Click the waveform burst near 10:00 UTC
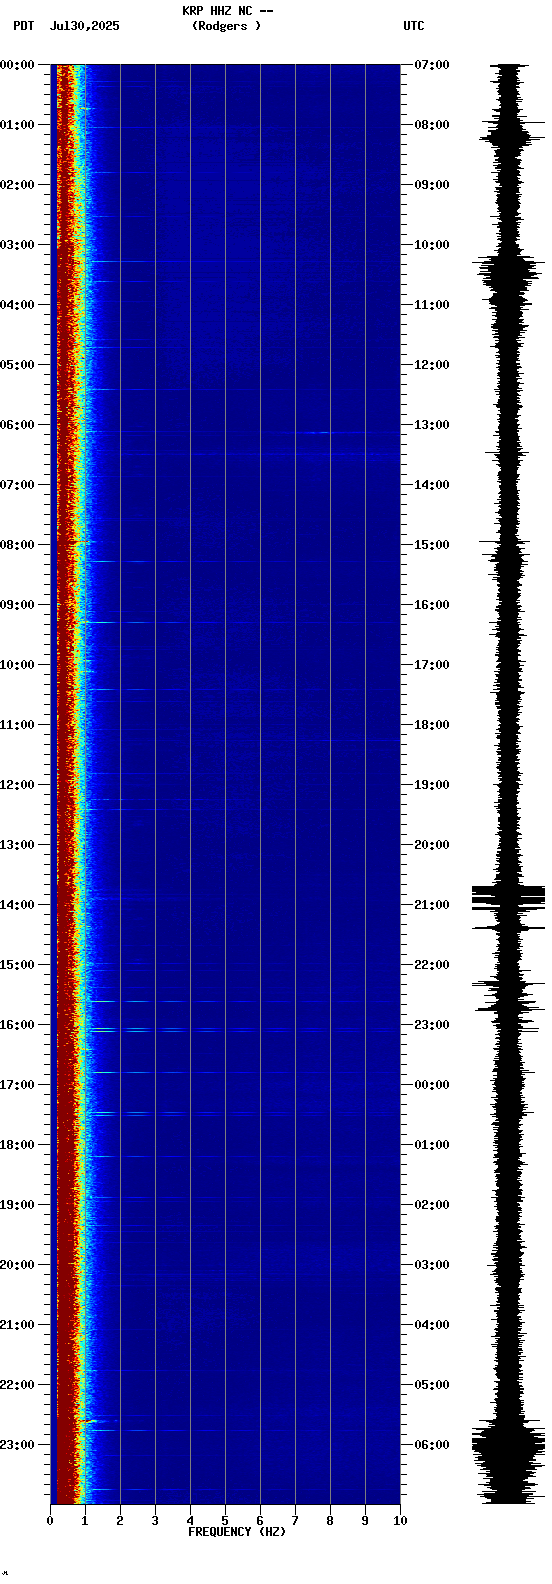This screenshot has height=1584, width=552. coord(509,271)
